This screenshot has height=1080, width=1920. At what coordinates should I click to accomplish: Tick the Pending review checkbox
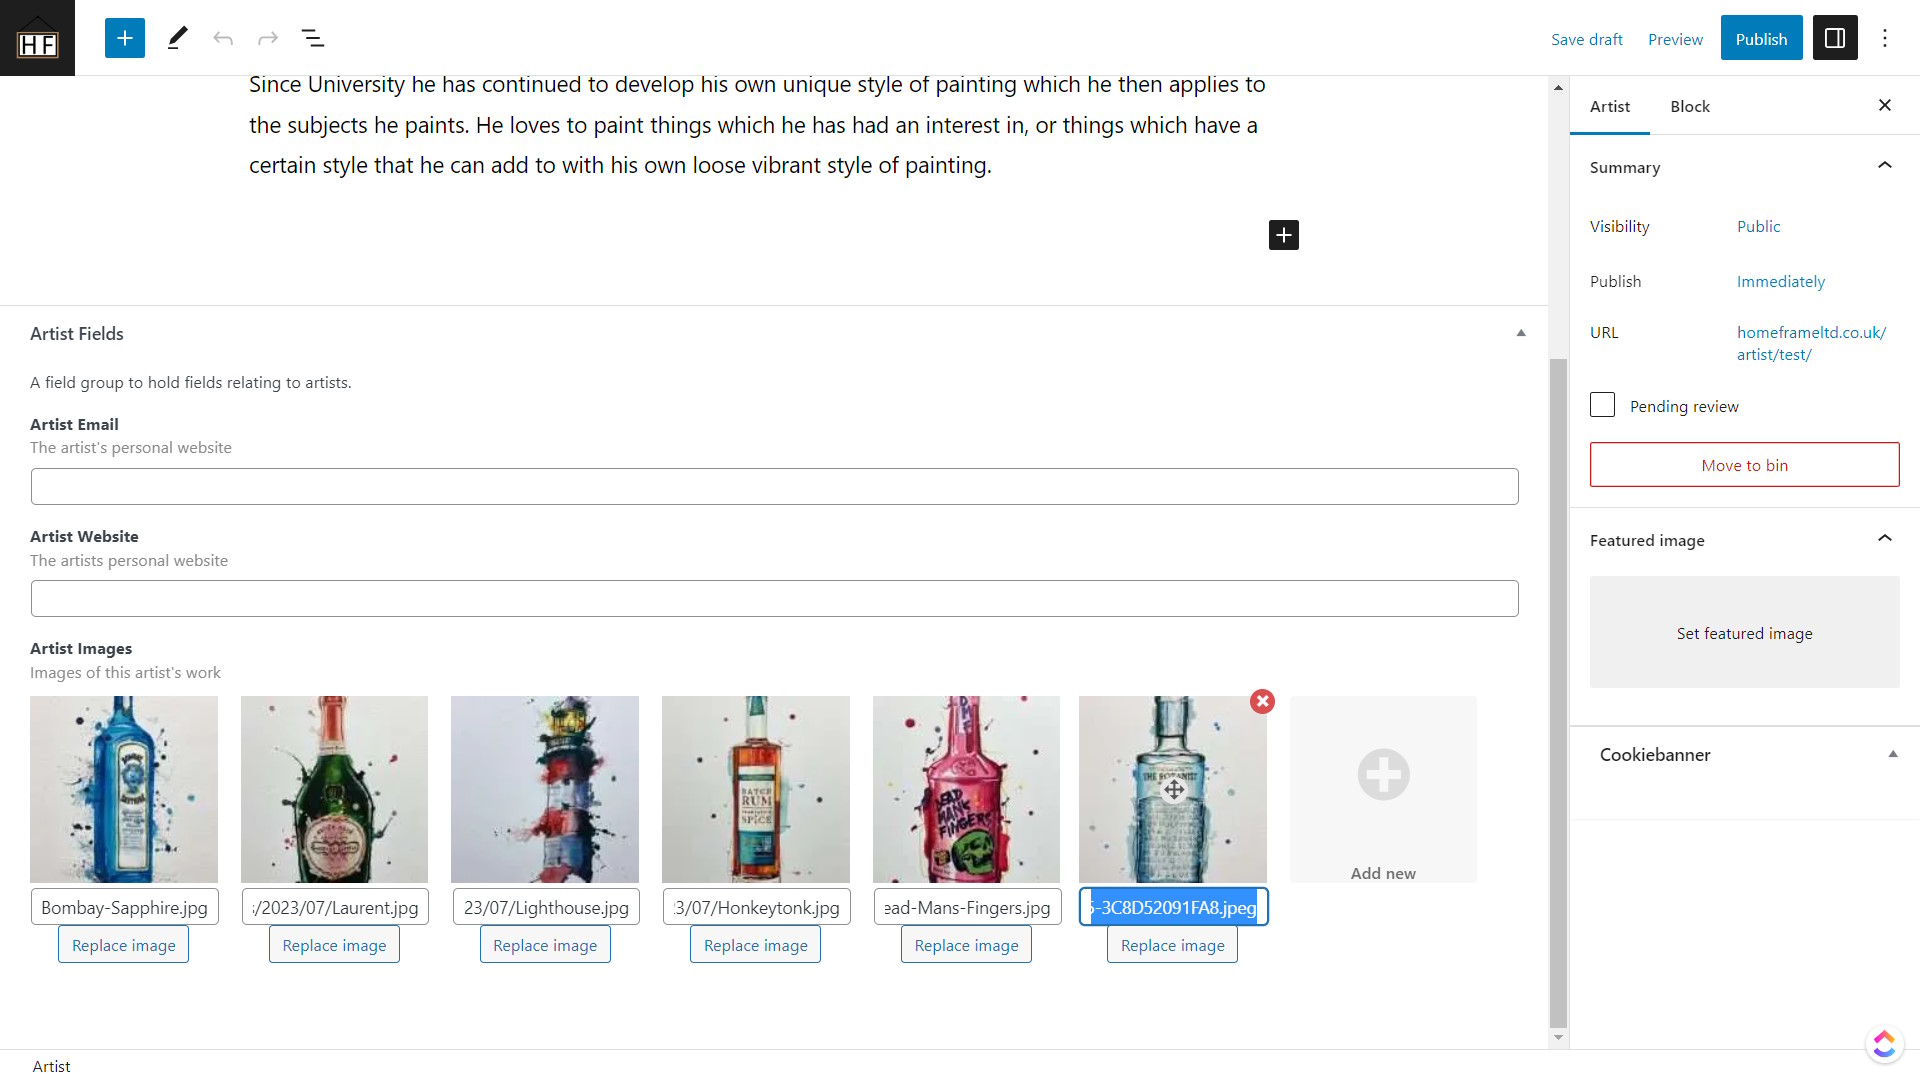tap(1602, 405)
